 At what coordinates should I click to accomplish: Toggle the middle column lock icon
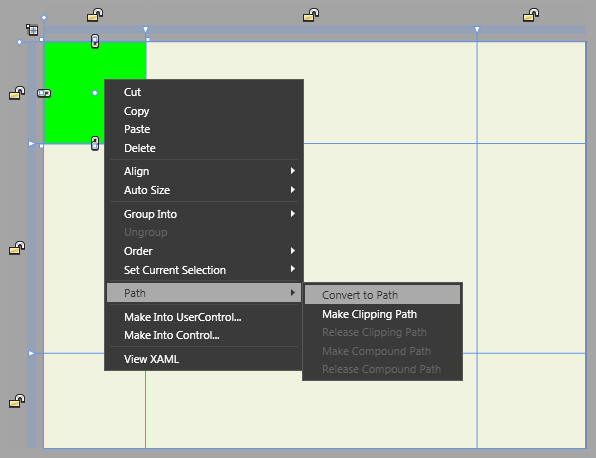[311, 15]
